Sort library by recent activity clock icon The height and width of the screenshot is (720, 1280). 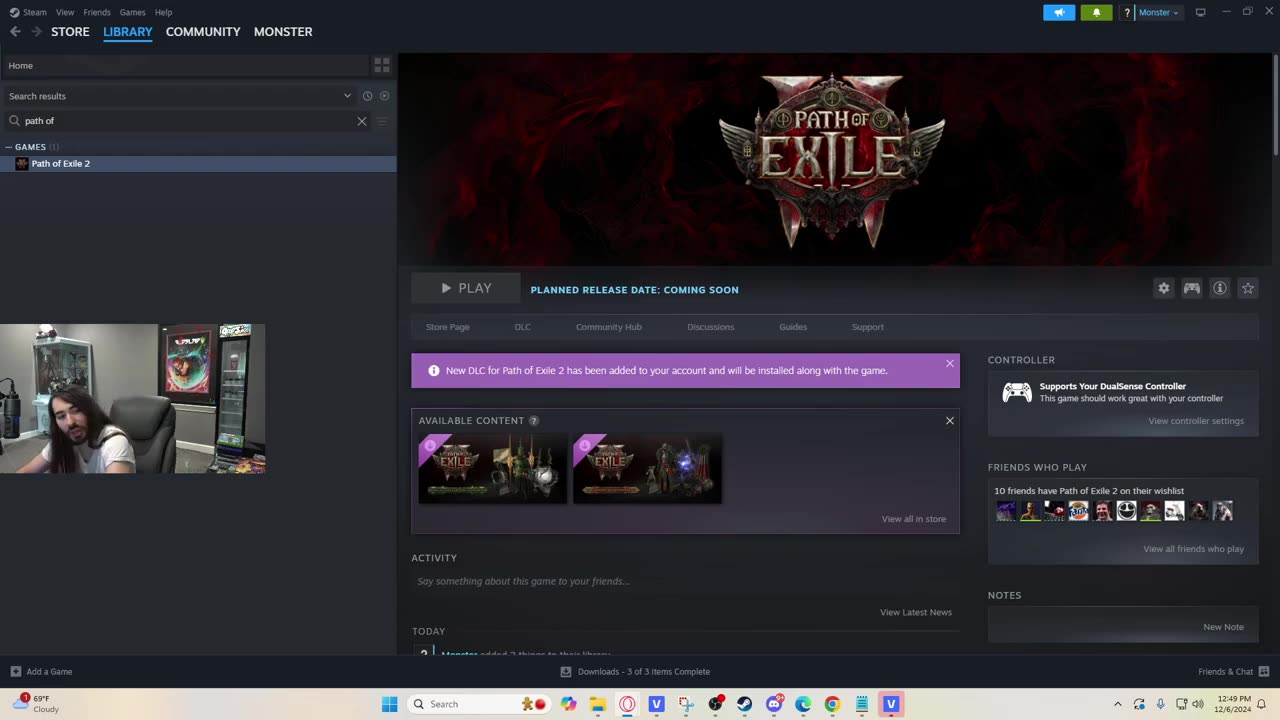click(x=367, y=96)
